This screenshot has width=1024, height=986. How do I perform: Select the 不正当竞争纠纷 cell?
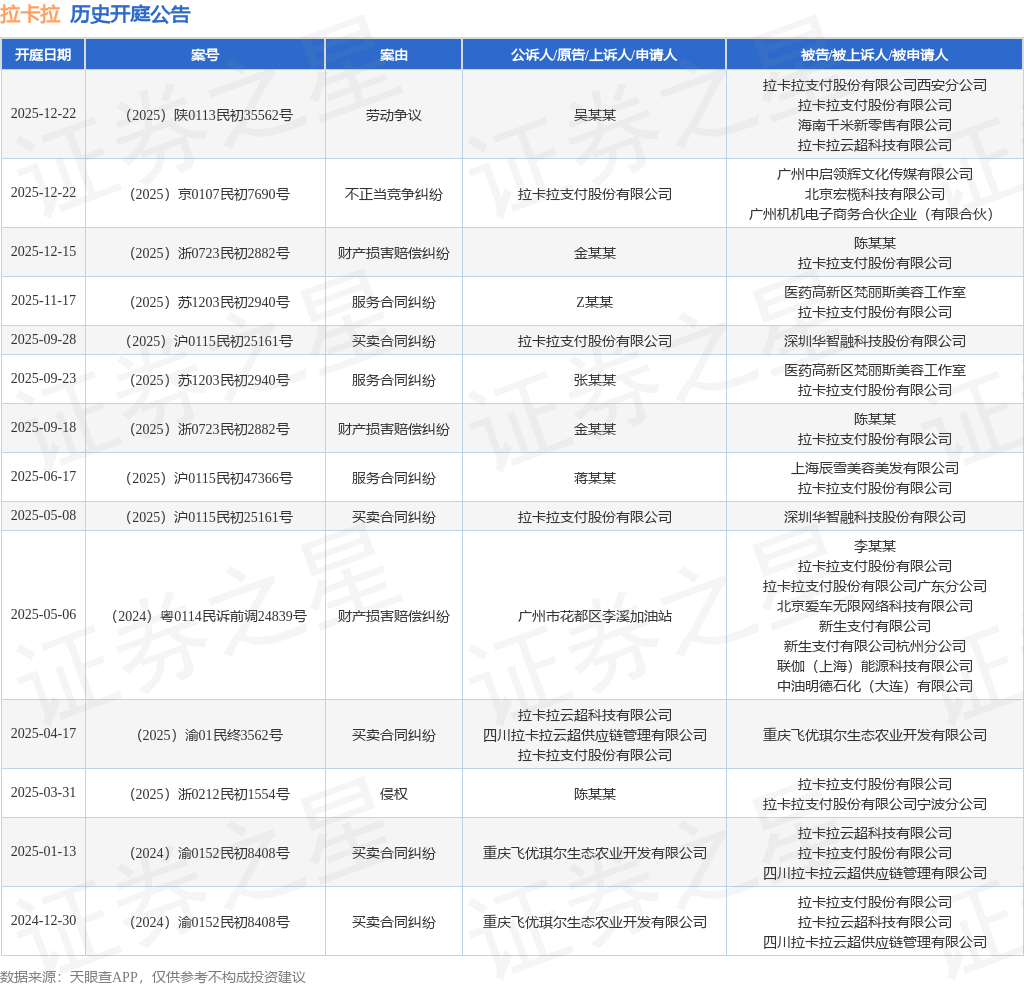click(x=394, y=194)
